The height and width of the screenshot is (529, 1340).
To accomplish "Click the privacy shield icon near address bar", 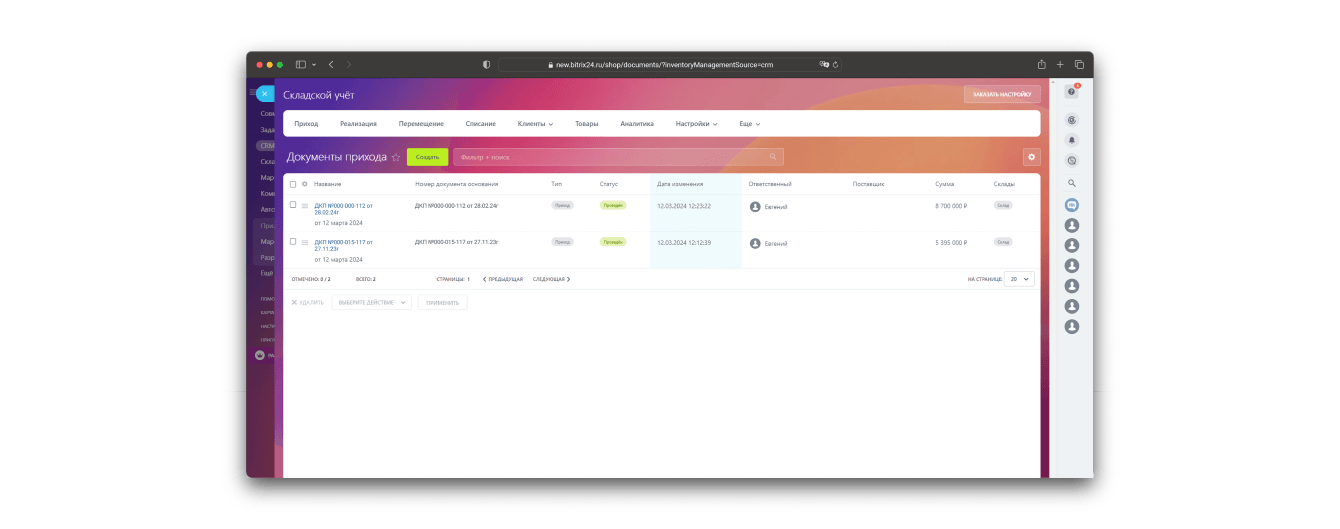I will pyautogui.click(x=487, y=64).
